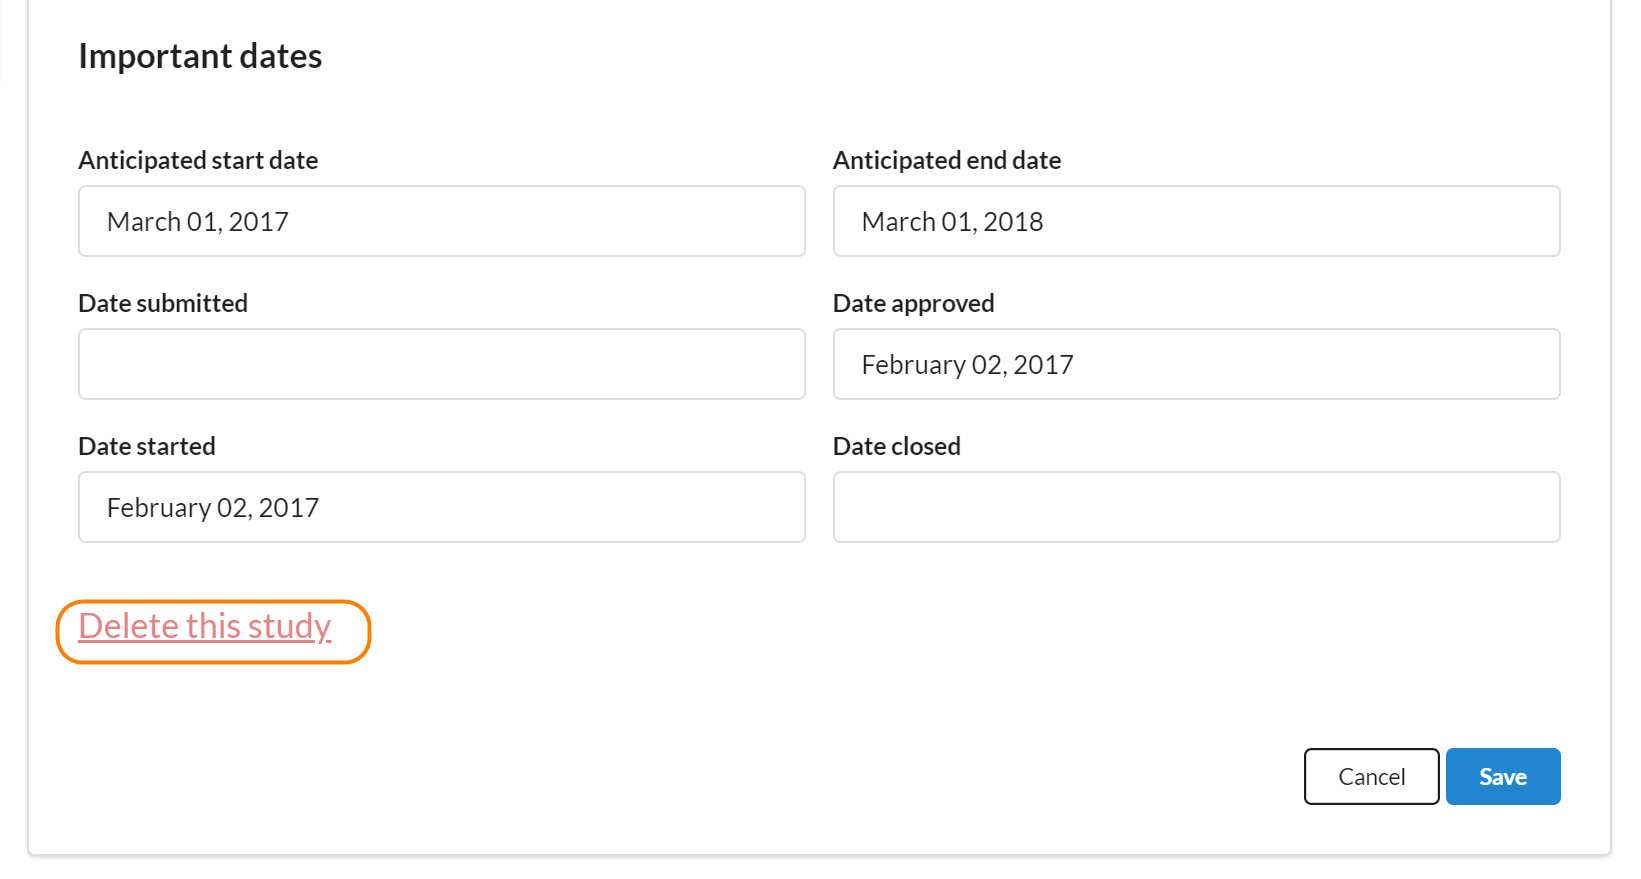Click 'February 02, 2017' in Date approved
Image resolution: width=1641 pixels, height=879 pixels.
(x=967, y=365)
